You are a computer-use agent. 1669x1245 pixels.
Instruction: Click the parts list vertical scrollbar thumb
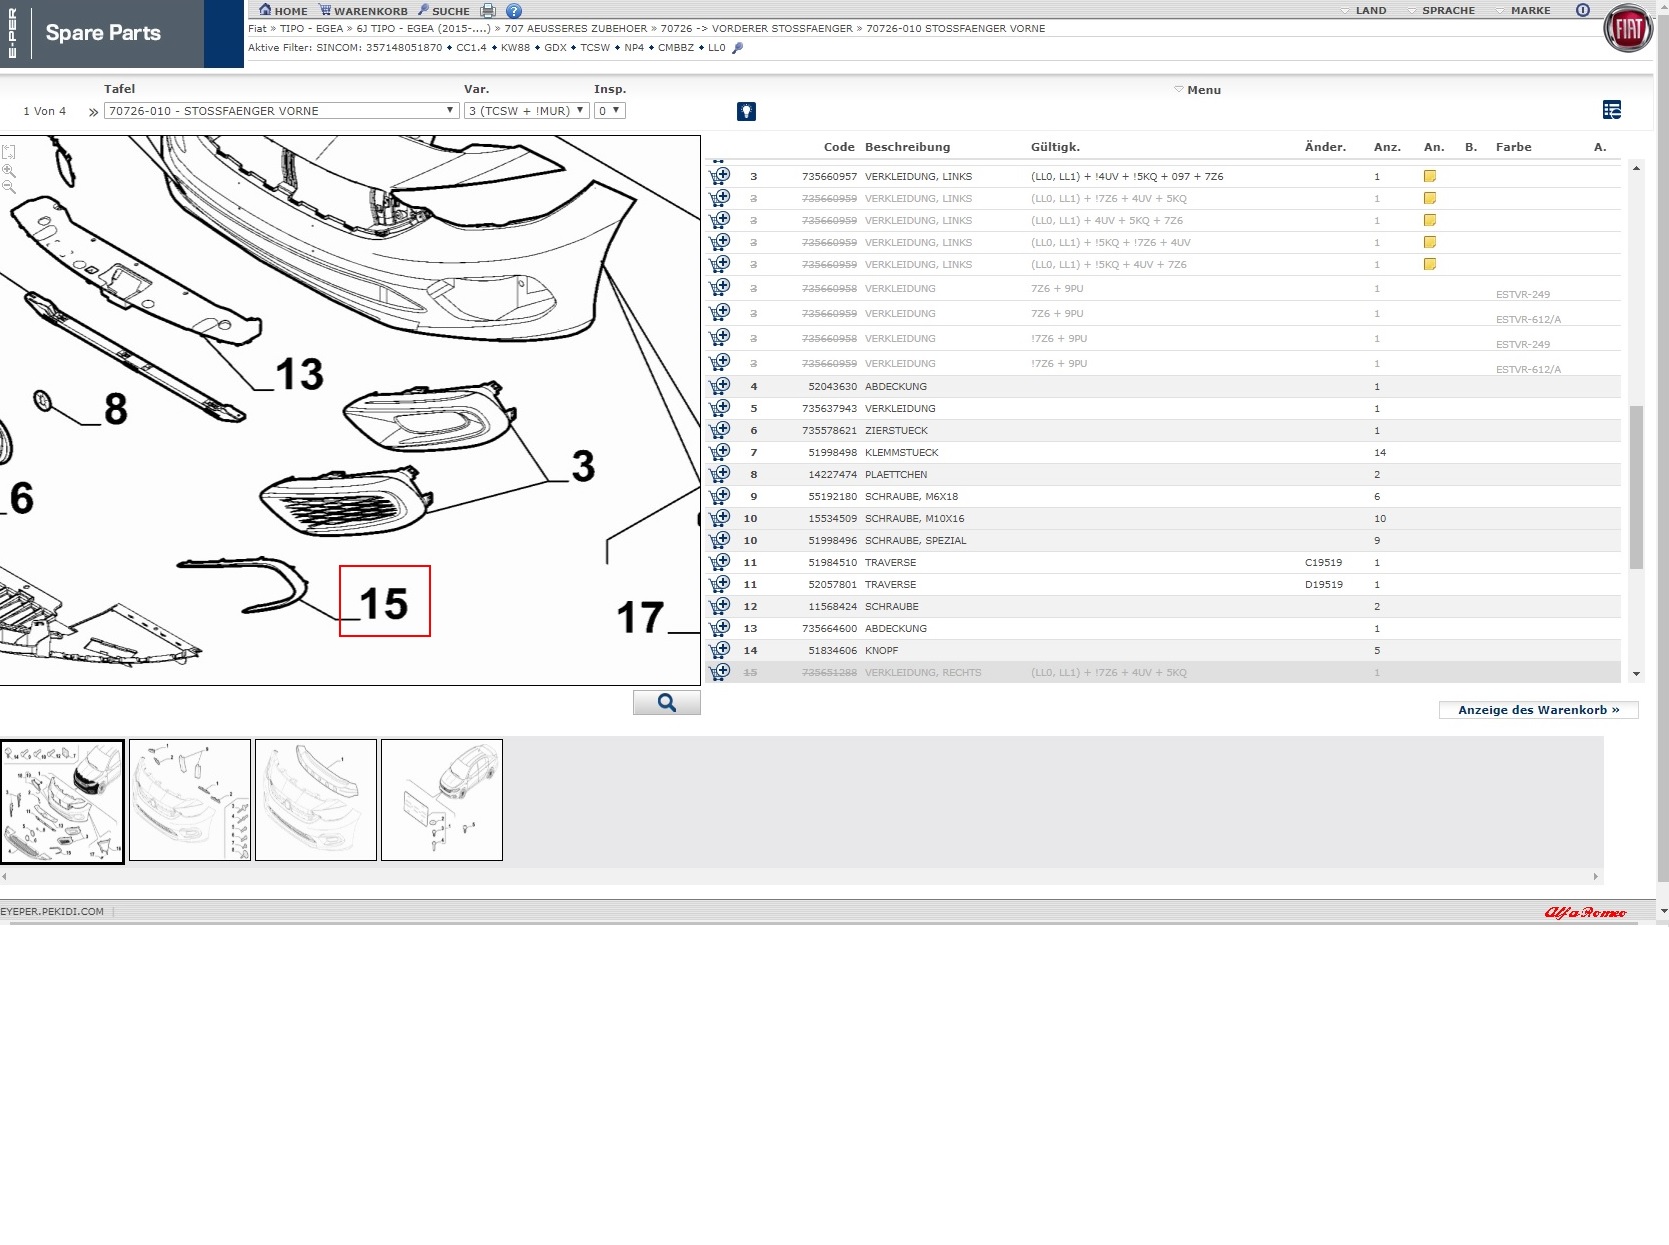pos(1636,487)
